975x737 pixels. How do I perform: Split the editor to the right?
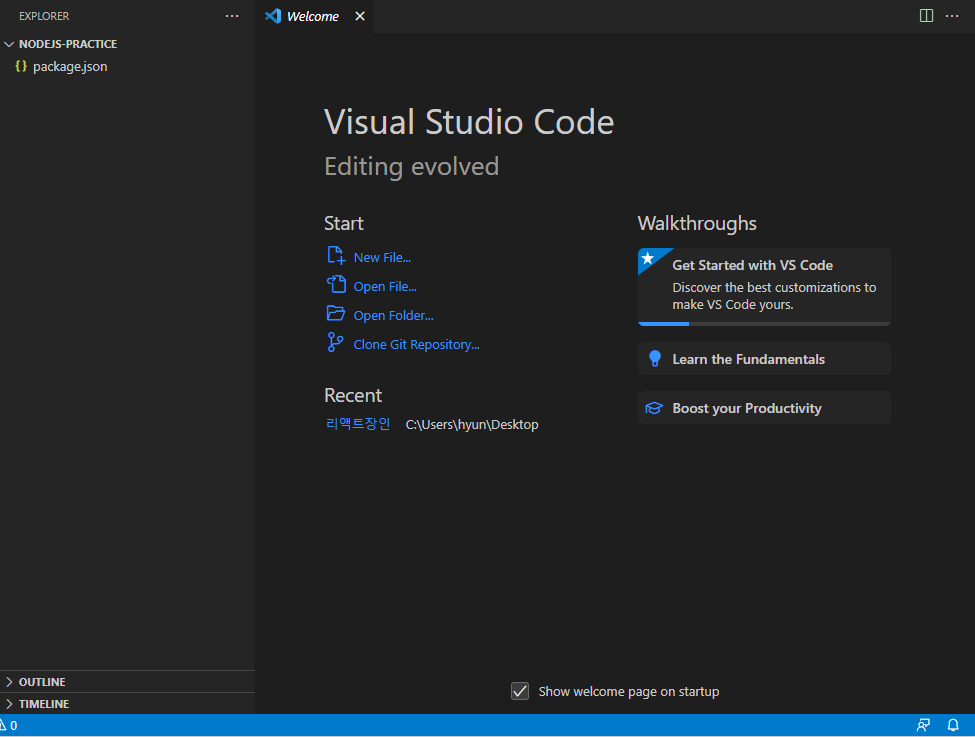(926, 16)
